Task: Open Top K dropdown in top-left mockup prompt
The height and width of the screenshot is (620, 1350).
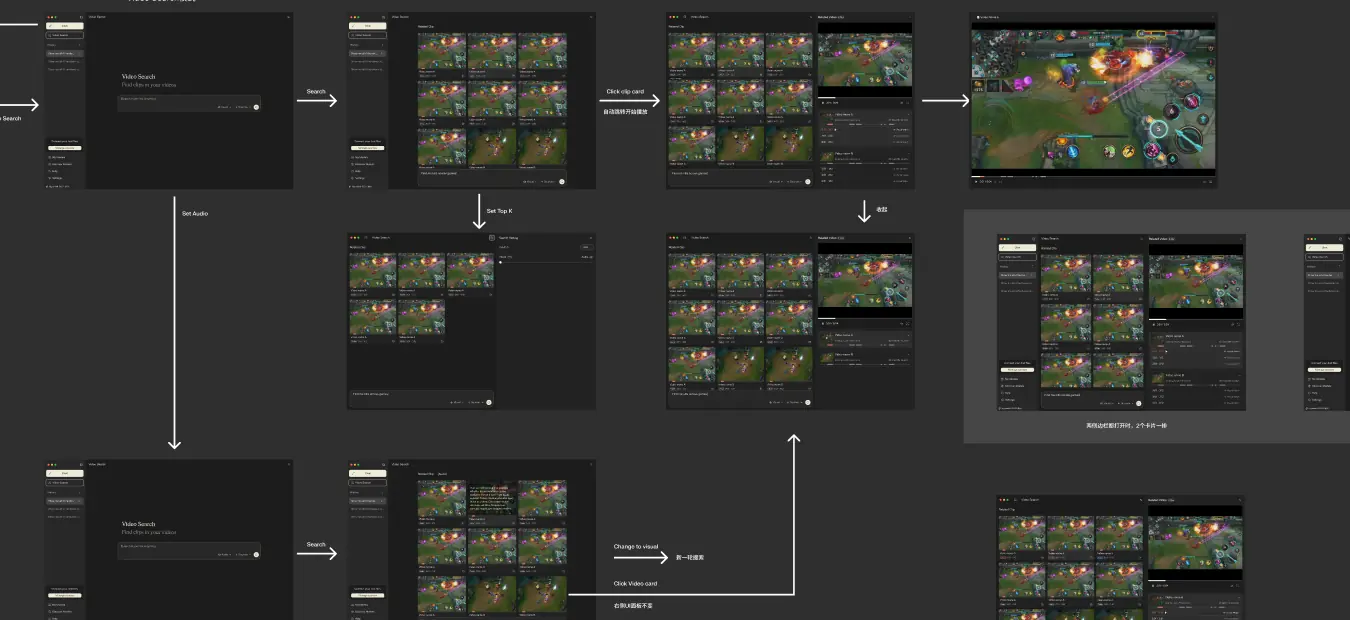Action: (243, 107)
